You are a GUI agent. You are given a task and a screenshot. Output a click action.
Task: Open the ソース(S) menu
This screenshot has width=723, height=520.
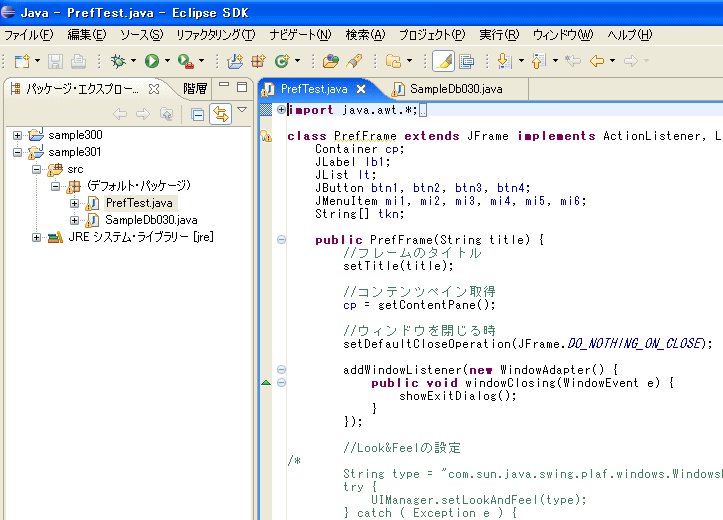pos(142,35)
